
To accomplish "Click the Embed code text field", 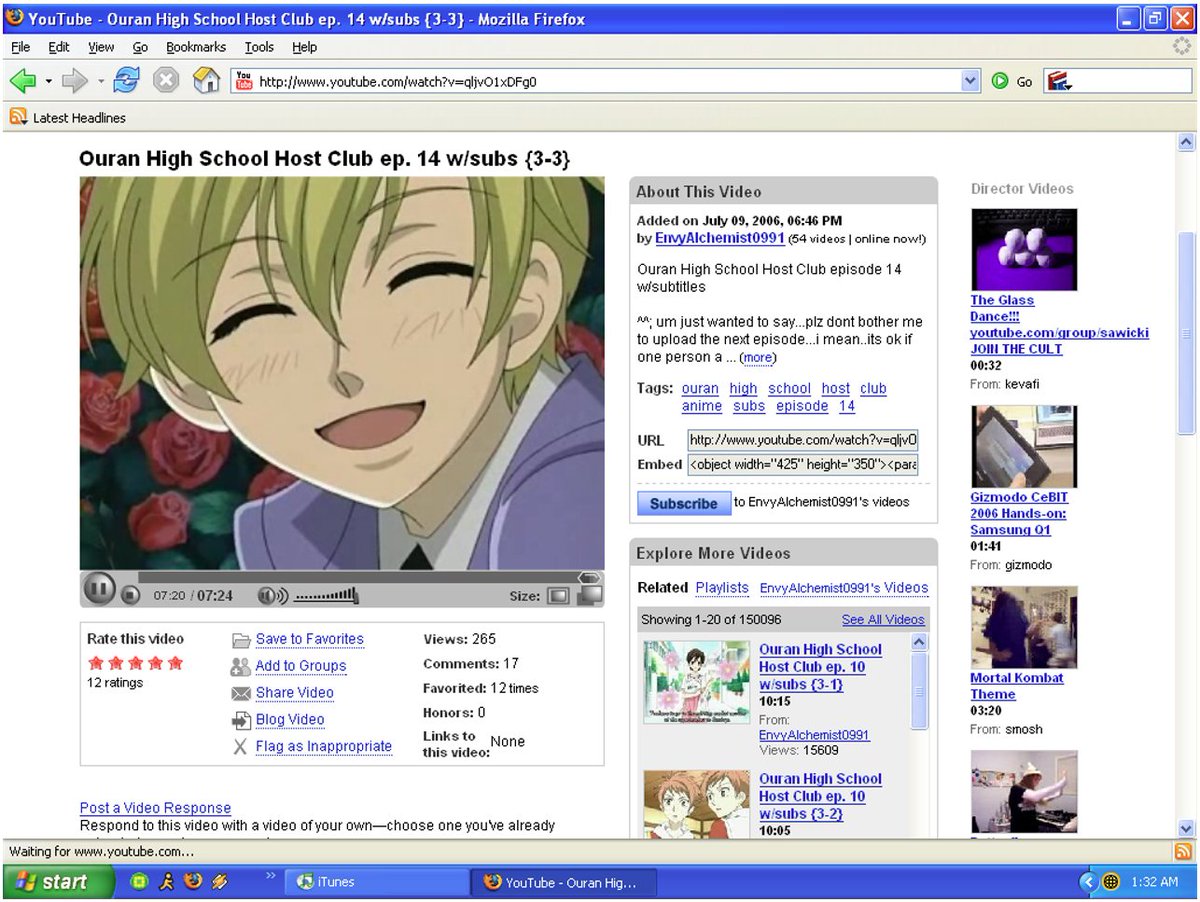I will pos(803,465).
